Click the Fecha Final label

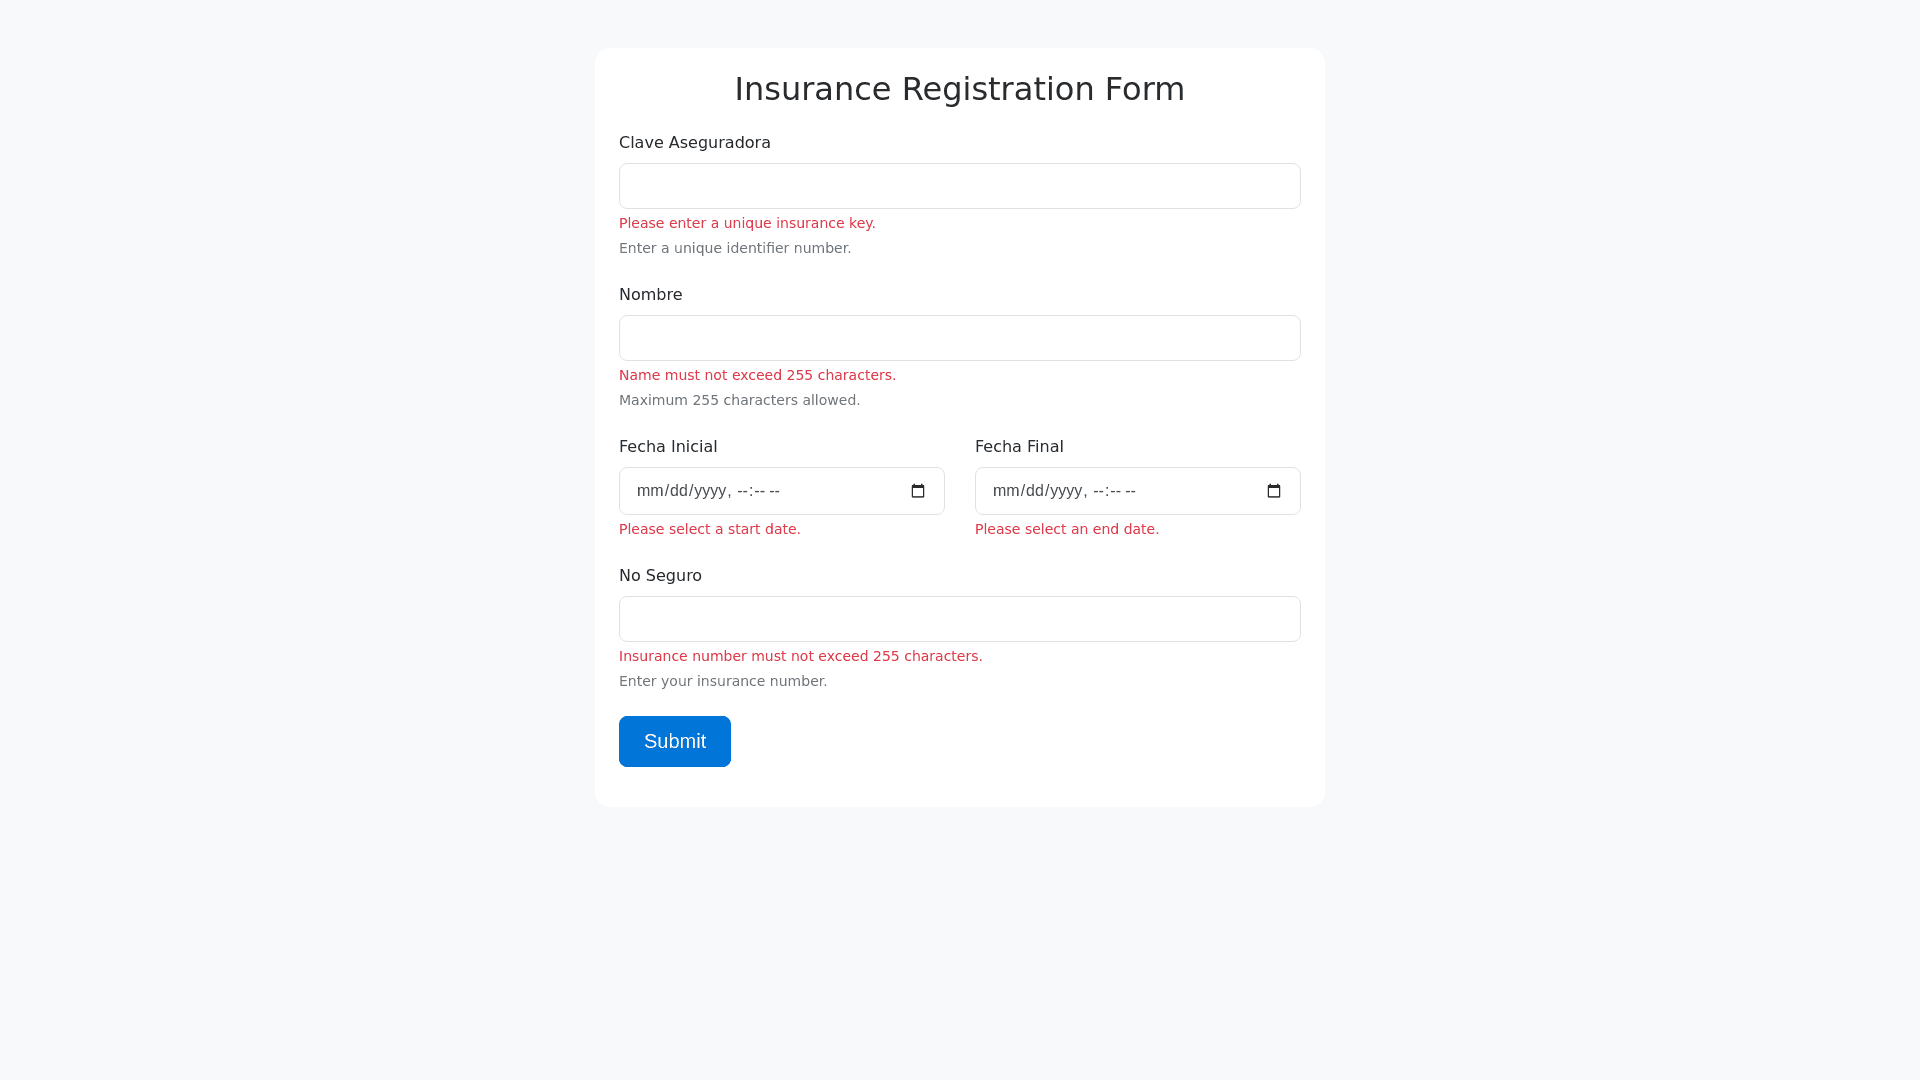1019,447
